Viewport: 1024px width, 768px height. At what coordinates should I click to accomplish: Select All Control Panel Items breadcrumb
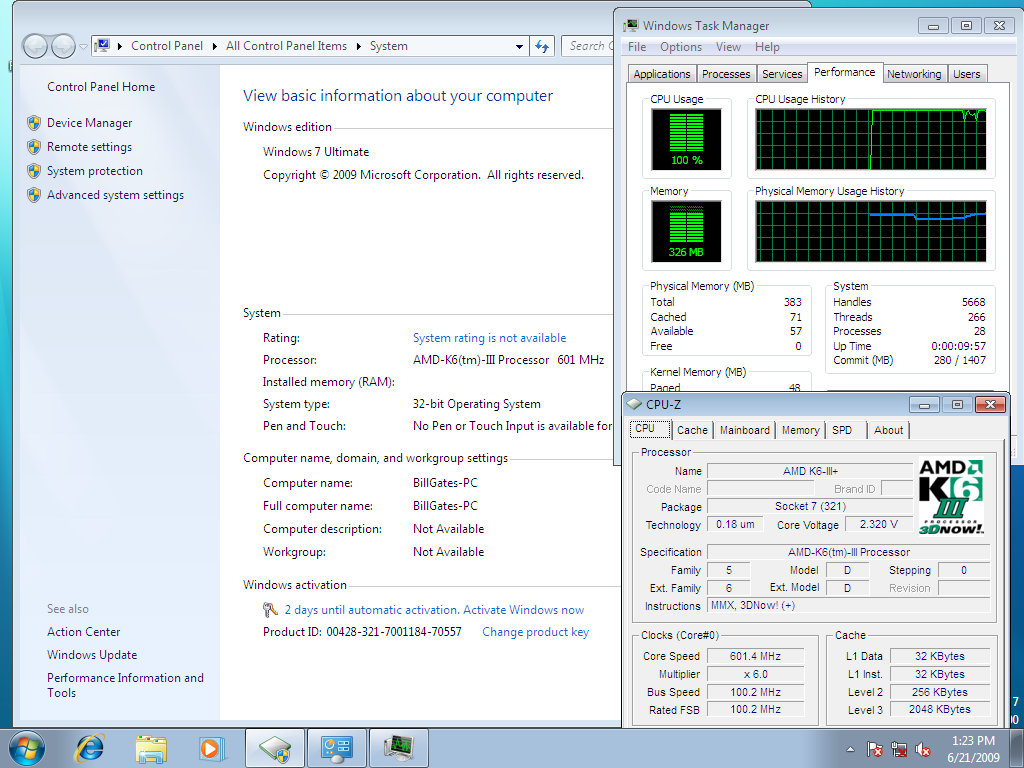click(x=286, y=46)
